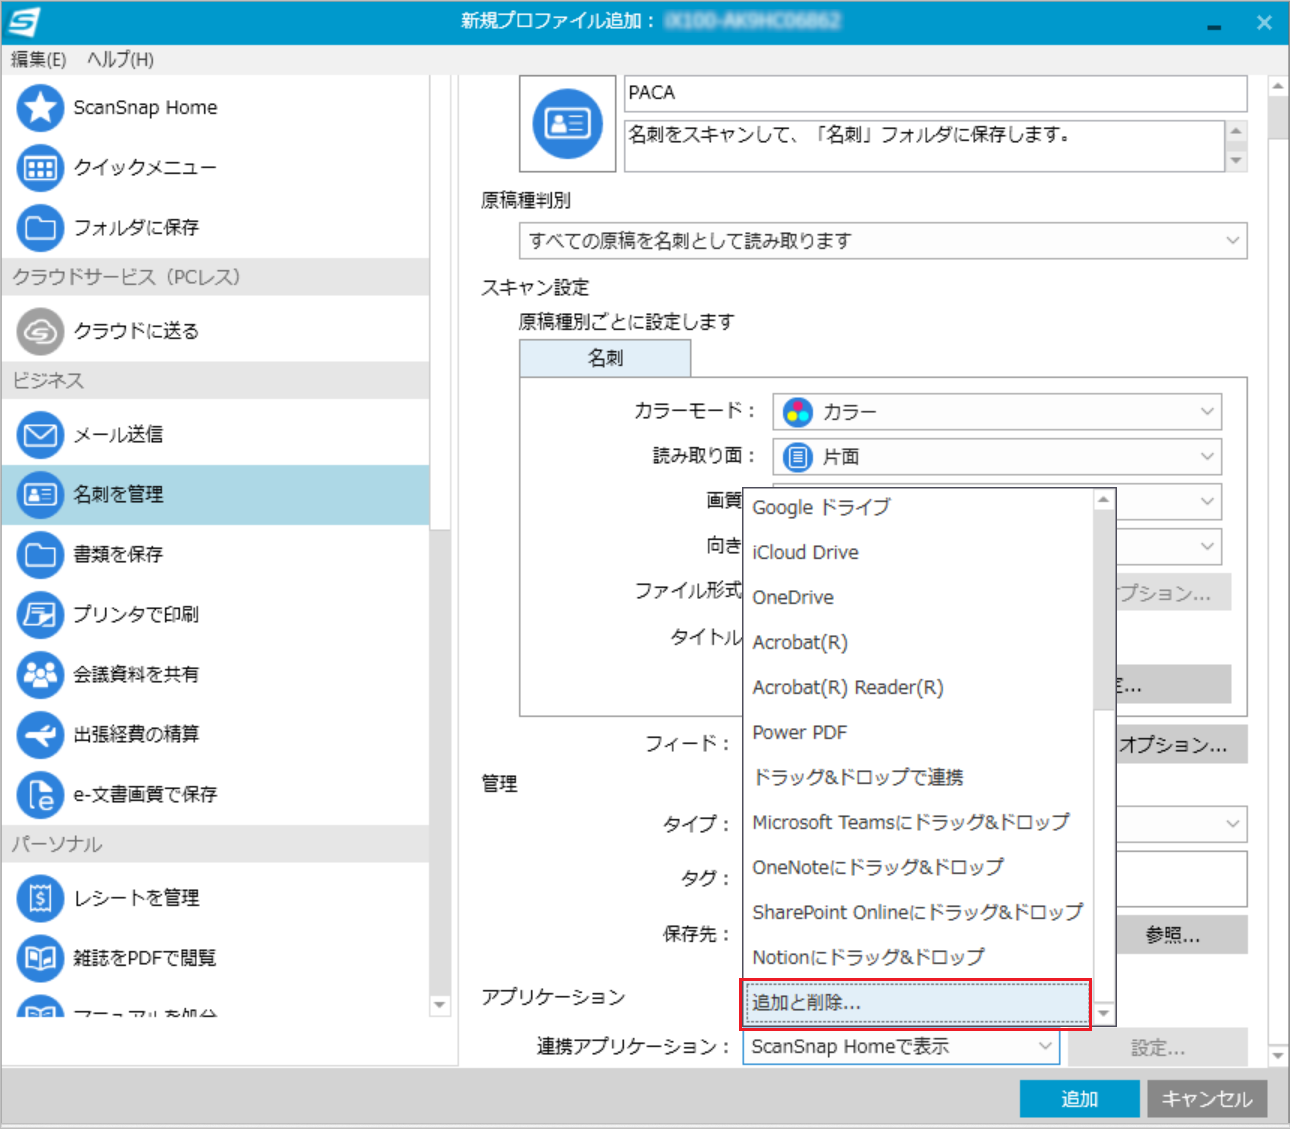
Task: Select the 出張経費の精算 expense profile icon
Action: 40,734
